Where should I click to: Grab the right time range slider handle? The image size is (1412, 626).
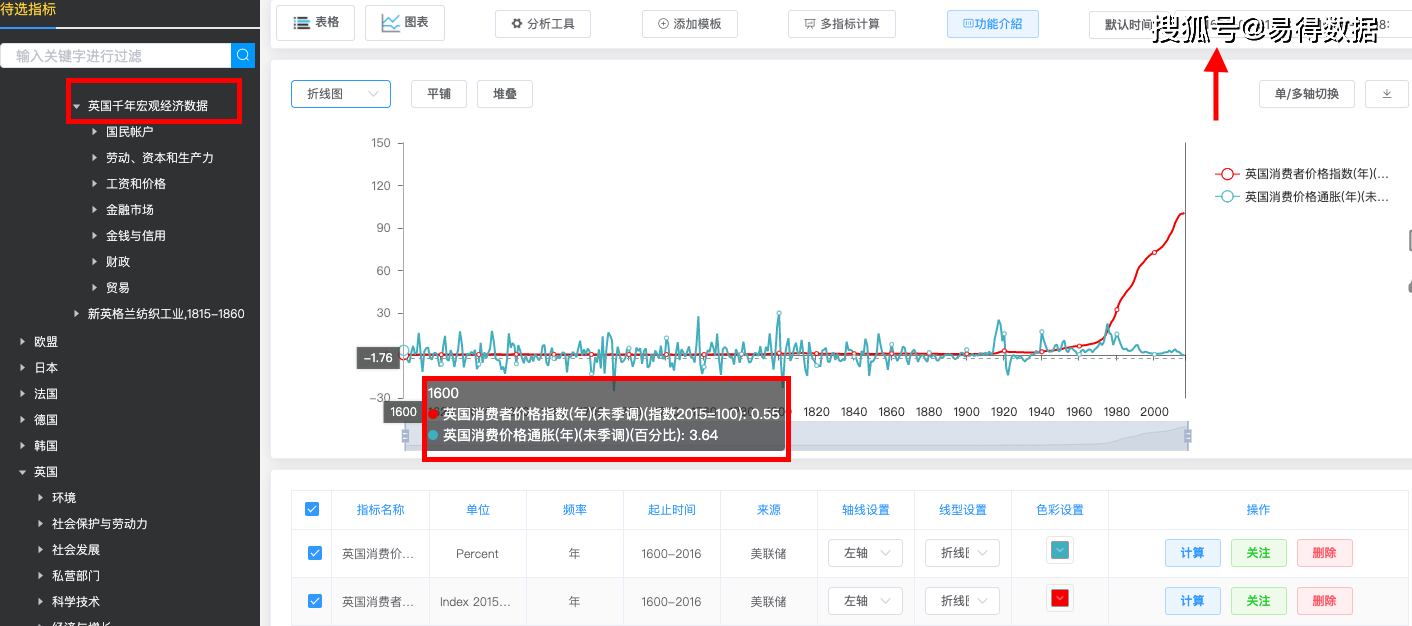[x=1188, y=435]
